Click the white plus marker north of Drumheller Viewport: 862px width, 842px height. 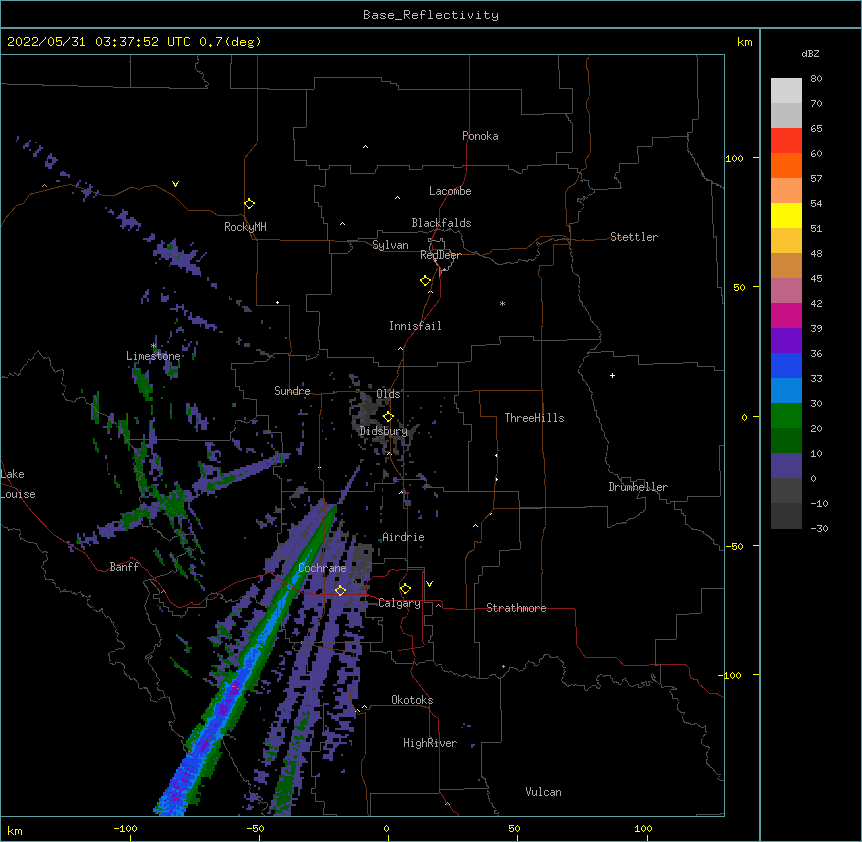(612, 375)
